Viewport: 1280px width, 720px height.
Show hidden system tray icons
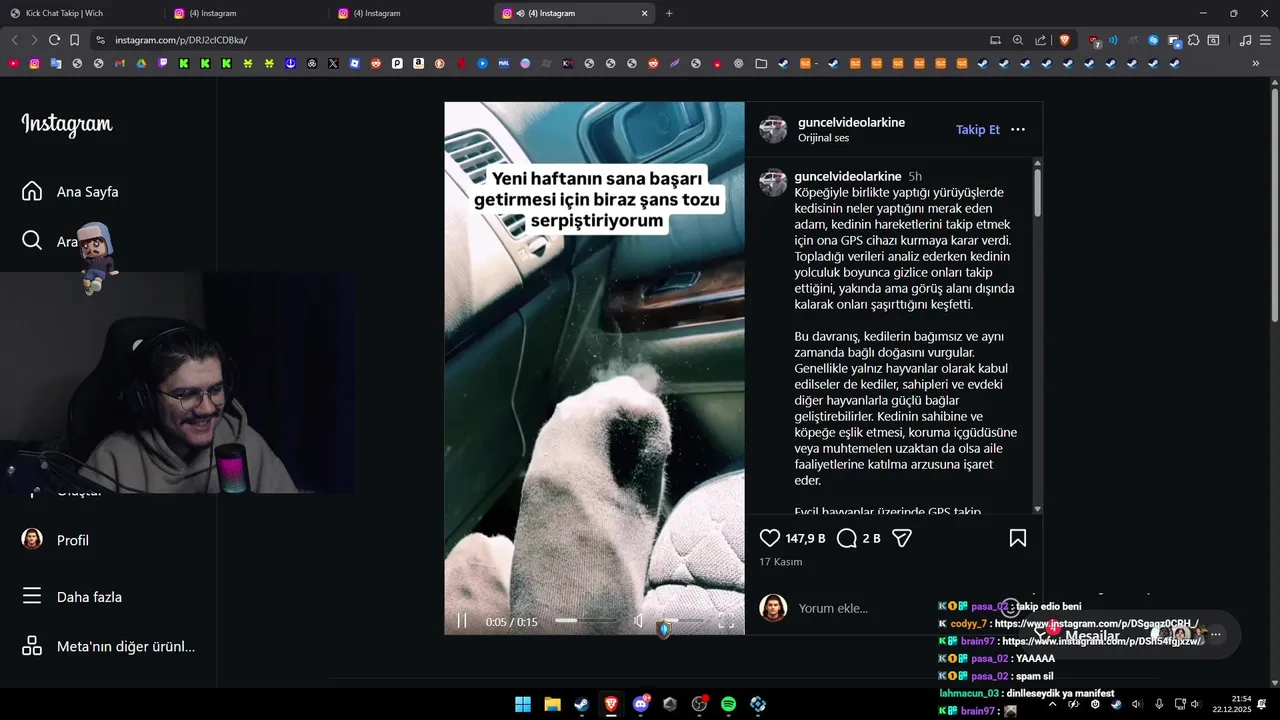click(1052, 704)
